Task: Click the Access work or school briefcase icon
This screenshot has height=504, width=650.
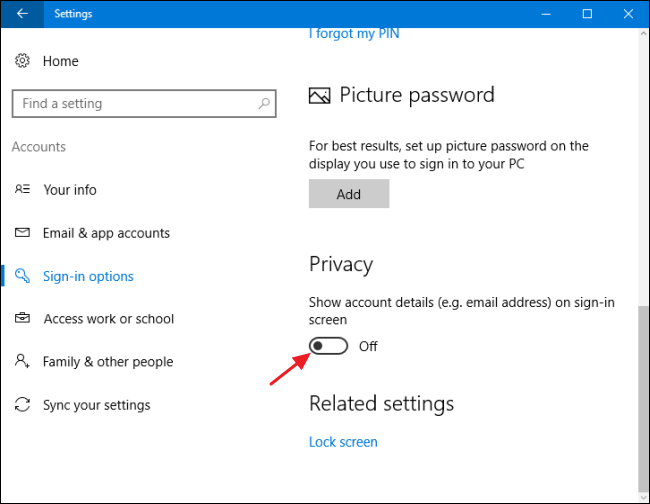Action: coord(22,319)
